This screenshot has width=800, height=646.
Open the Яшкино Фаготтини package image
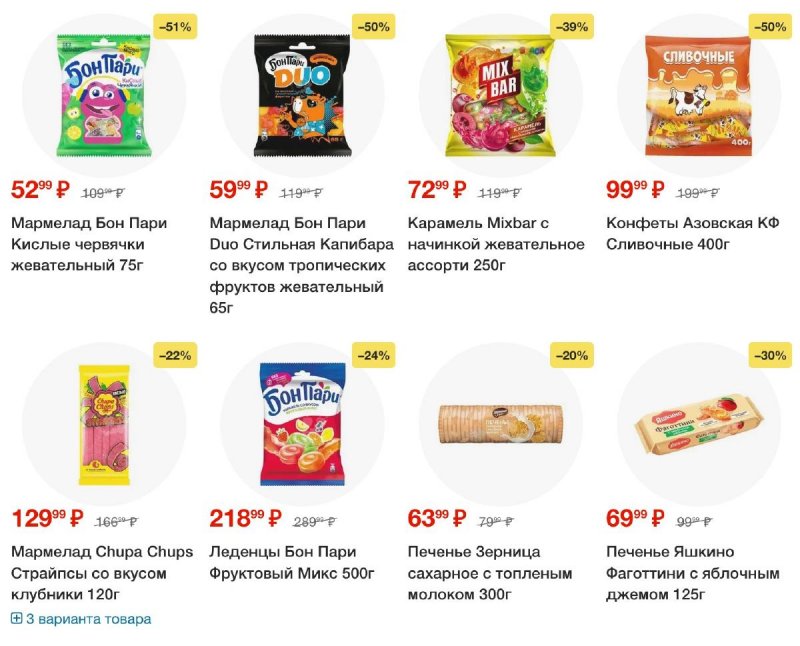699,425
